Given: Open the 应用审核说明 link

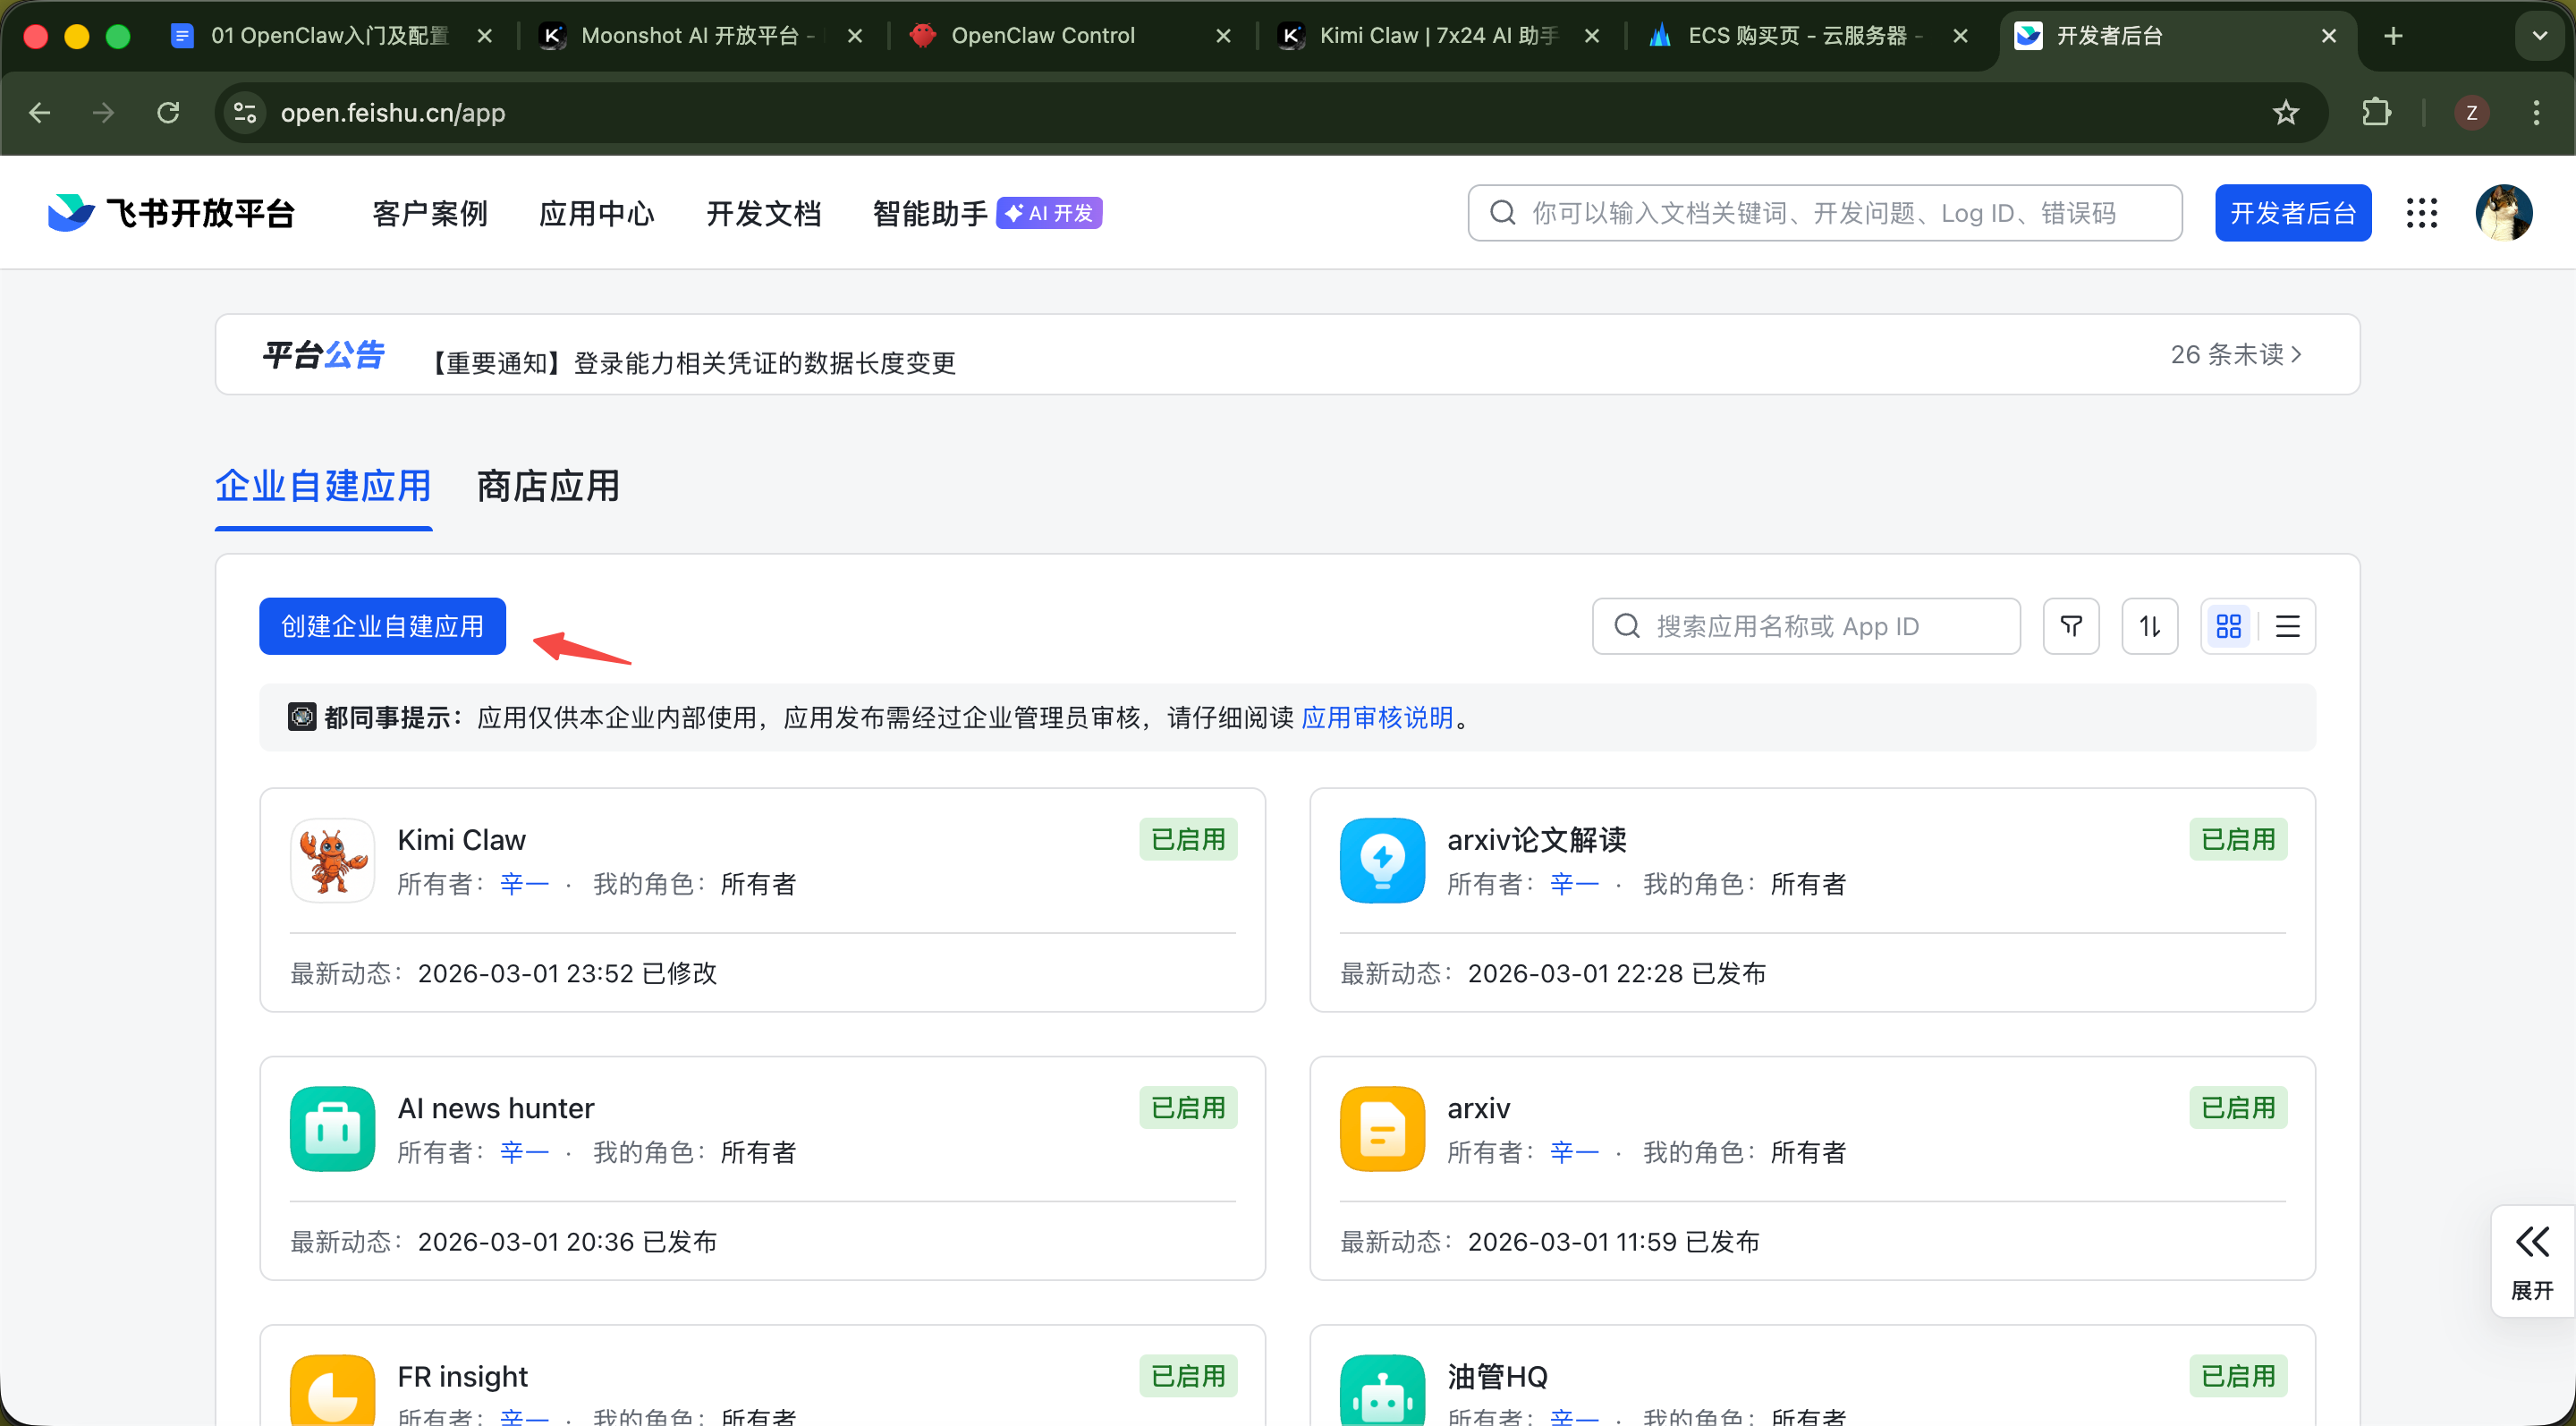Looking at the screenshot, I should (1377, 718).
